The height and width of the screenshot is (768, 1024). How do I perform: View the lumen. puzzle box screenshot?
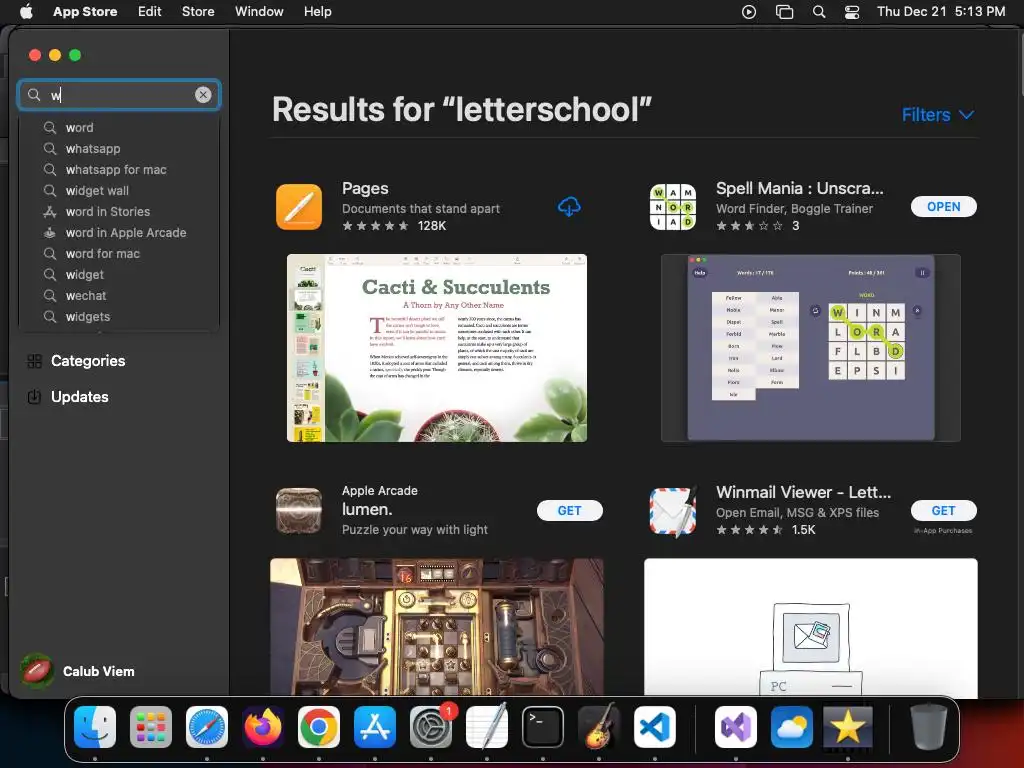[x=437, y=626]
